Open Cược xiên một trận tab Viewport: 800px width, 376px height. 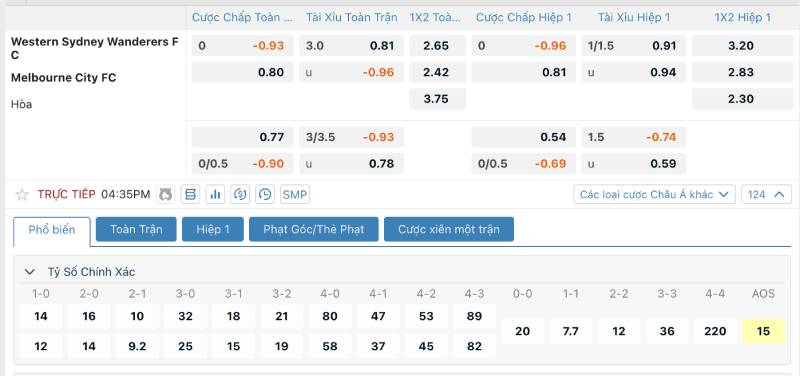(x=449, y=229)
